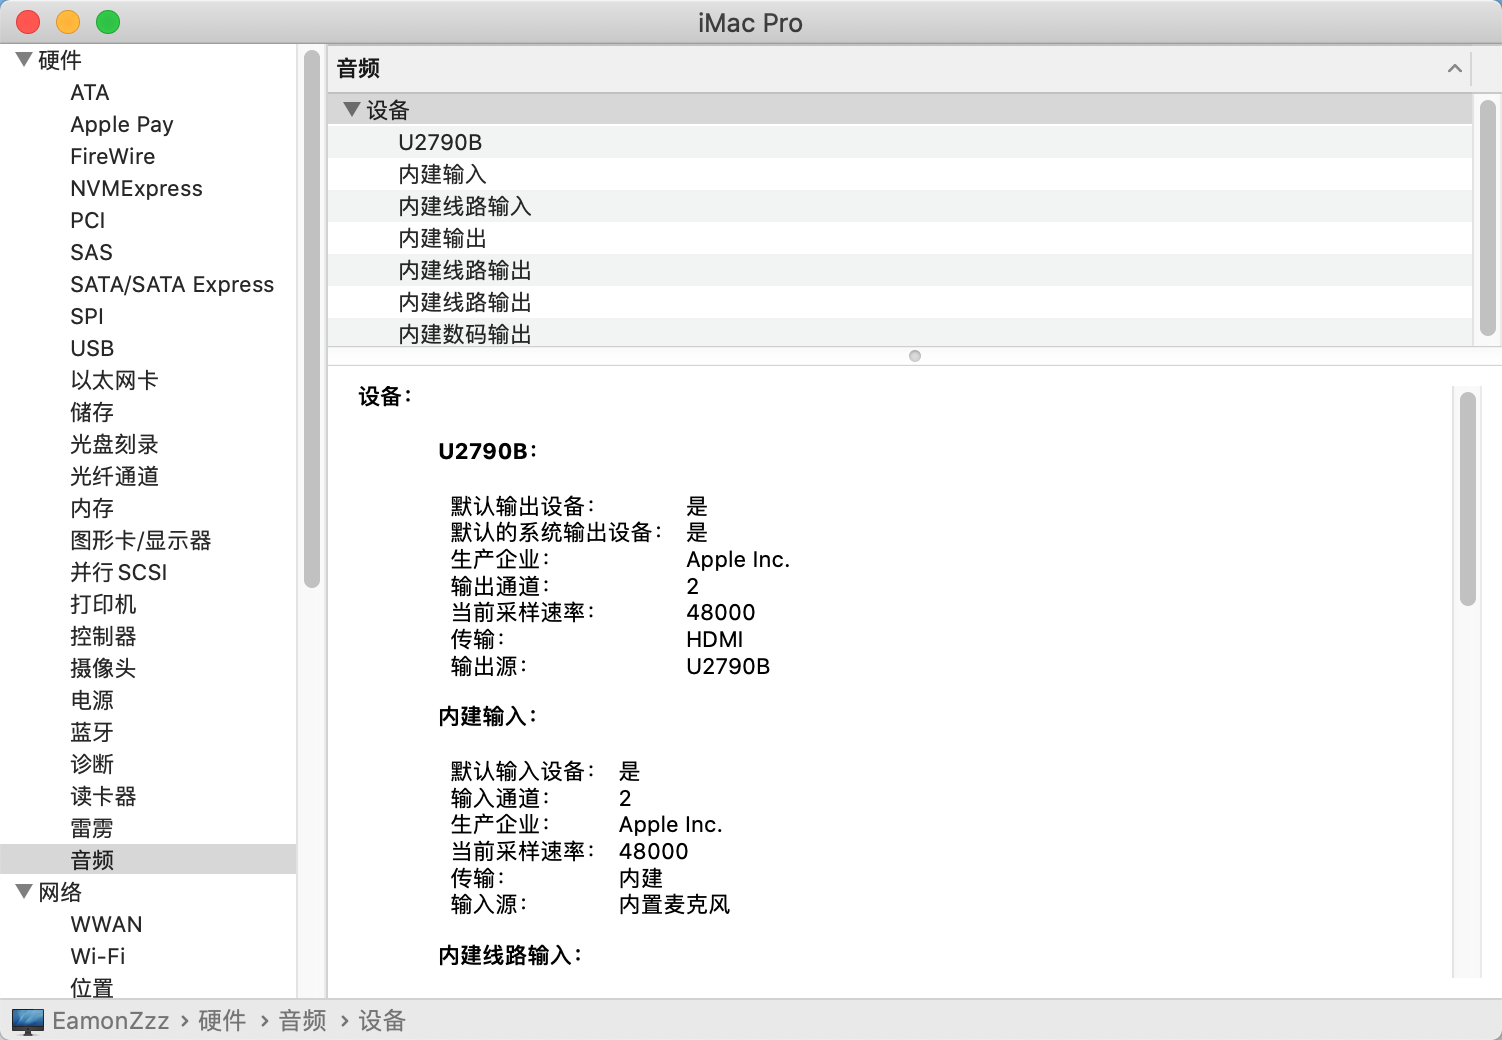Select 控制器 in the sidebar
Image resolution: width=1502 pixels, height=1040 pixels.
coord(103,636)
